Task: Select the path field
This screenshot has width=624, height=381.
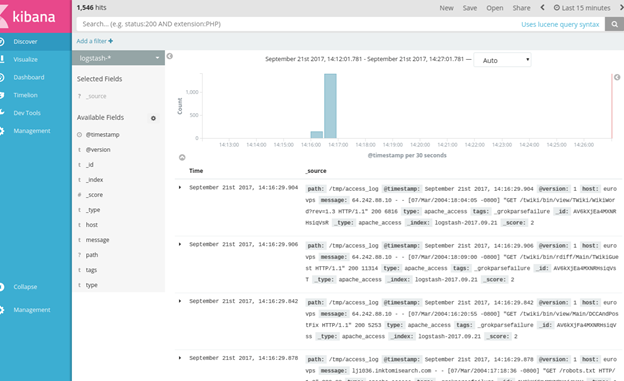Action: tap(92, 255)
